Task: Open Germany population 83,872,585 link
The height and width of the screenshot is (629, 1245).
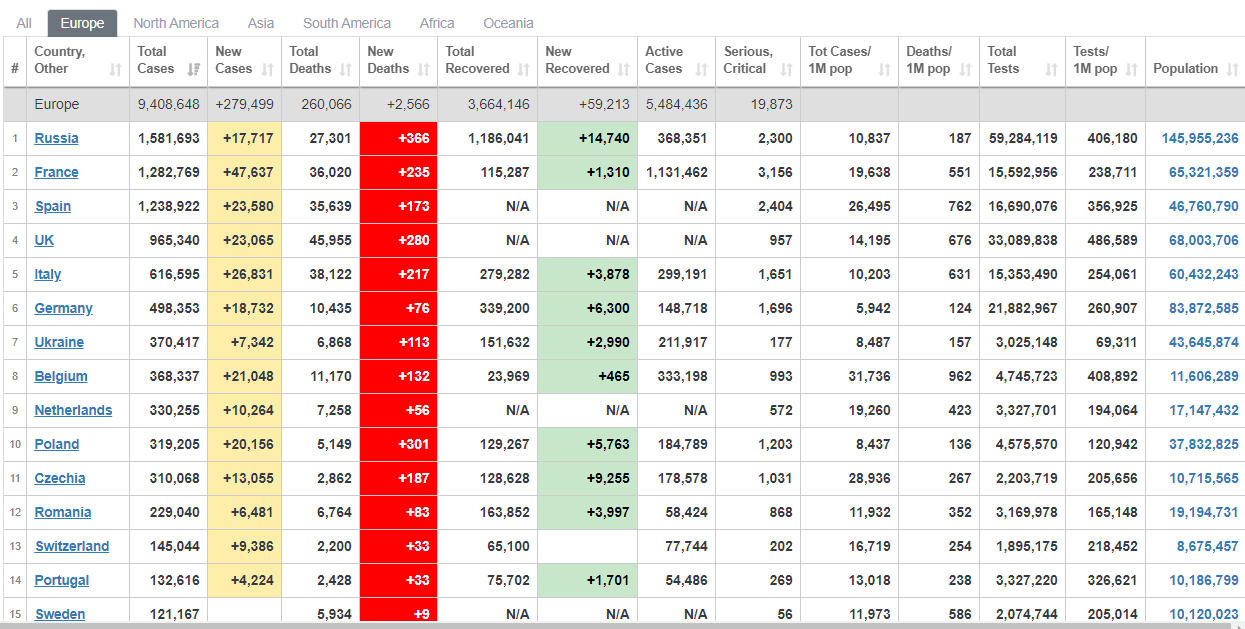Action: 1204,308
